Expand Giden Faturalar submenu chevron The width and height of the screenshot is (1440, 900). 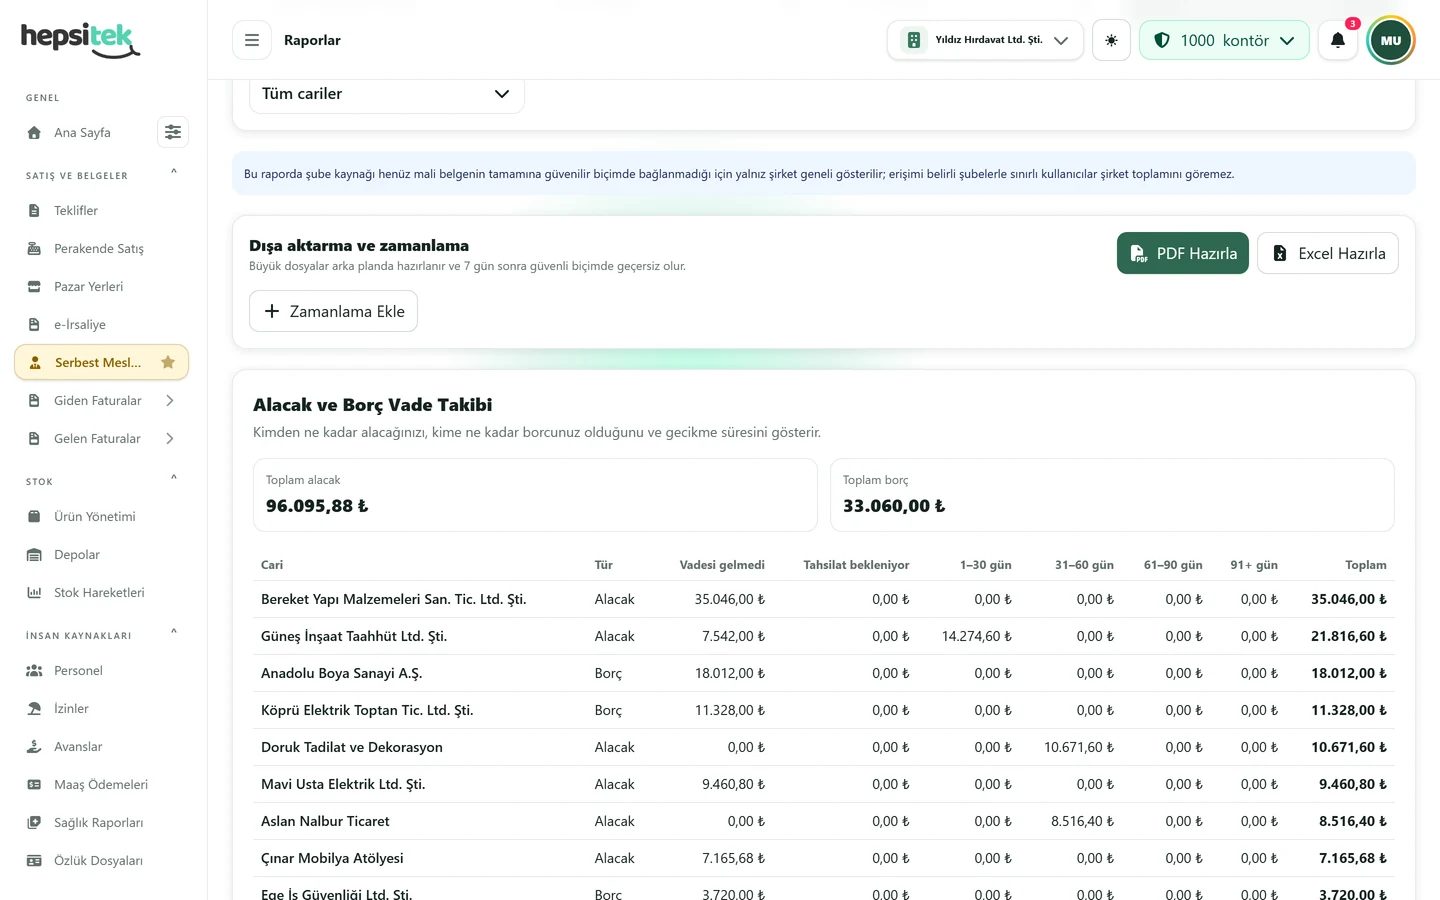click(x=170, y=400)
